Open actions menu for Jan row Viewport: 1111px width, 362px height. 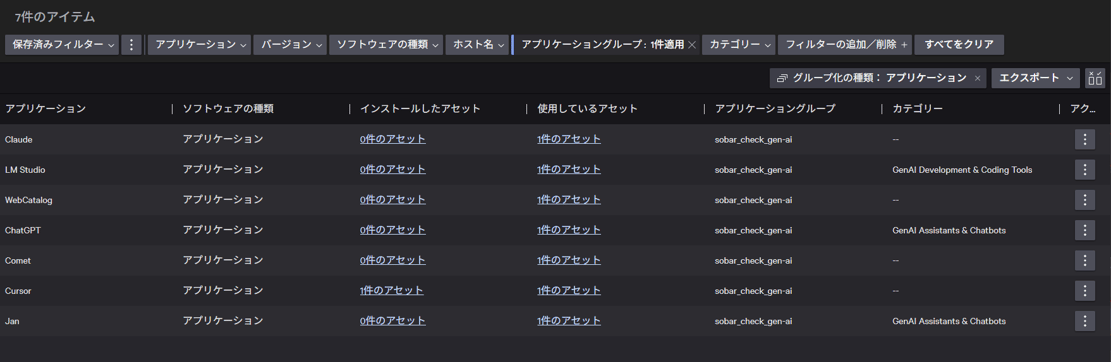click(x=1085, y=321)
